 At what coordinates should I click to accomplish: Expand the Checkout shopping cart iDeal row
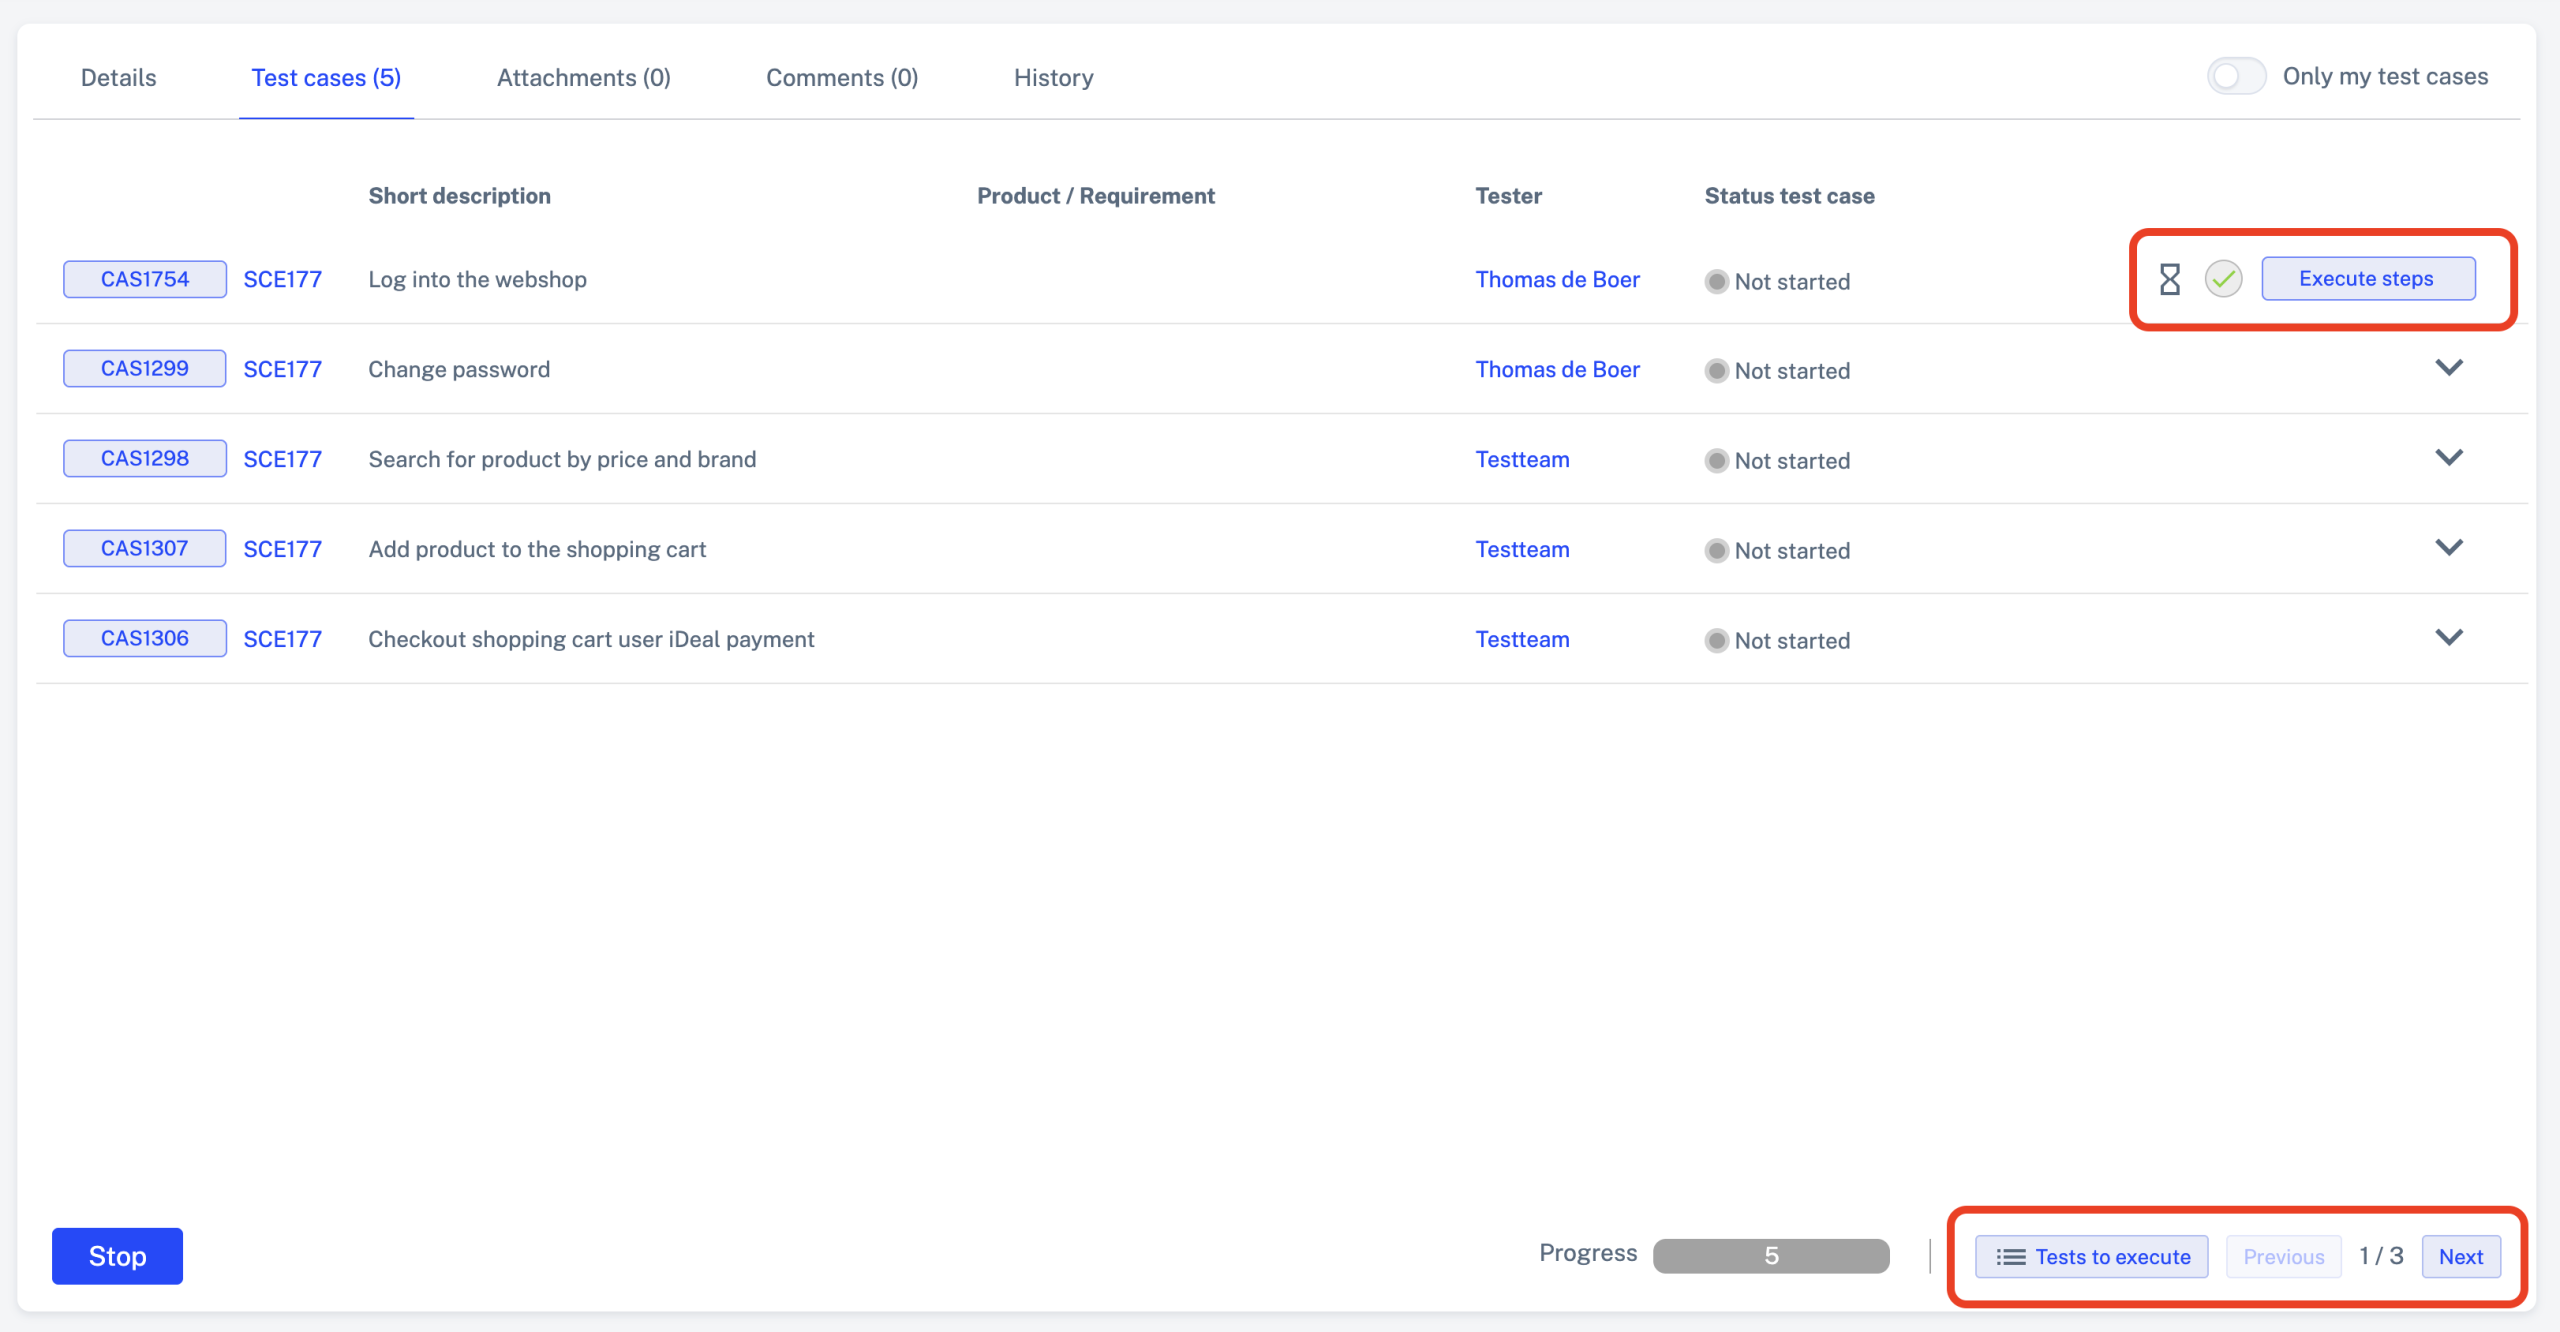2448,638
